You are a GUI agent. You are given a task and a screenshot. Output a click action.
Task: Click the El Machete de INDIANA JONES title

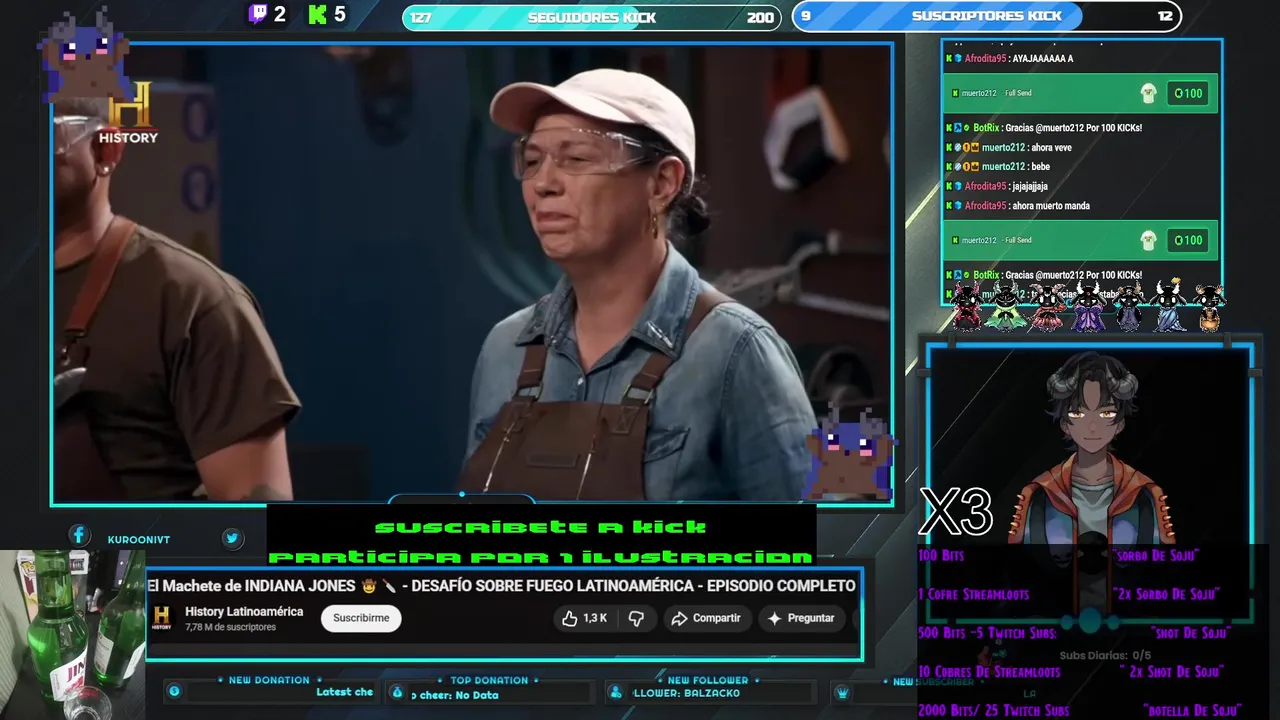pos(501,585)
